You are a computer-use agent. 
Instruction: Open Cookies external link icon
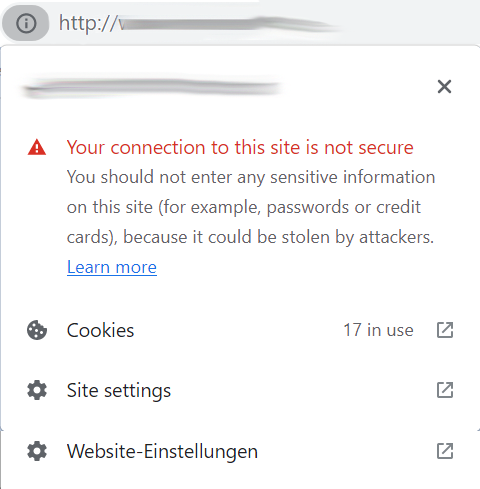pyautogui.click(x=445, y=330)
